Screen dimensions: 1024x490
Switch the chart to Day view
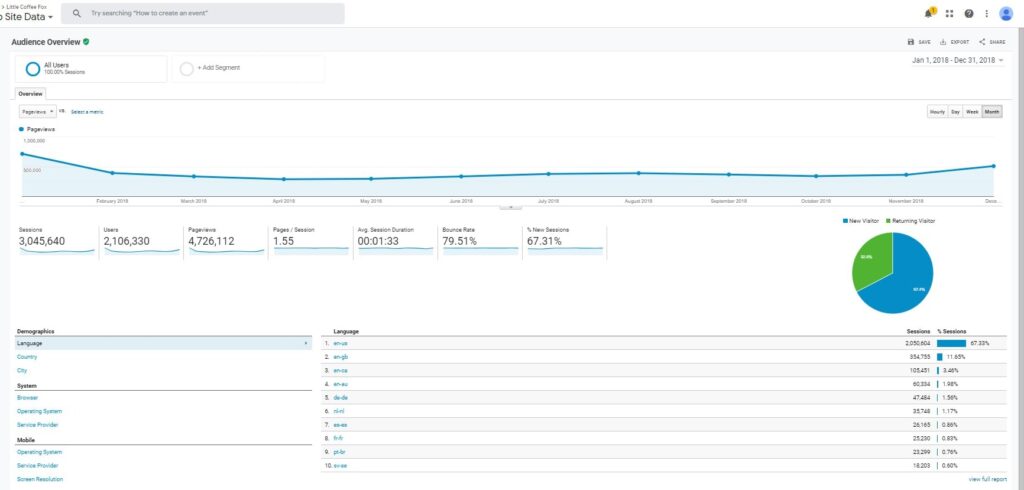click(x=955, y=112)
